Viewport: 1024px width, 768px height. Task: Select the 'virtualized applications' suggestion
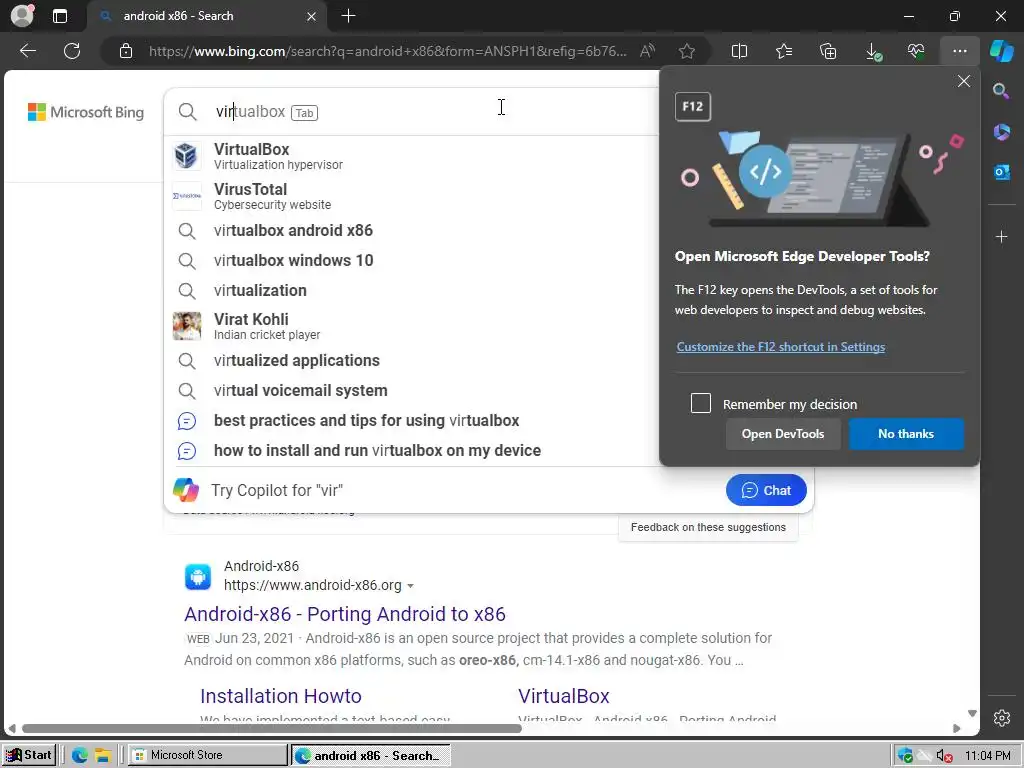click(411, 360)
